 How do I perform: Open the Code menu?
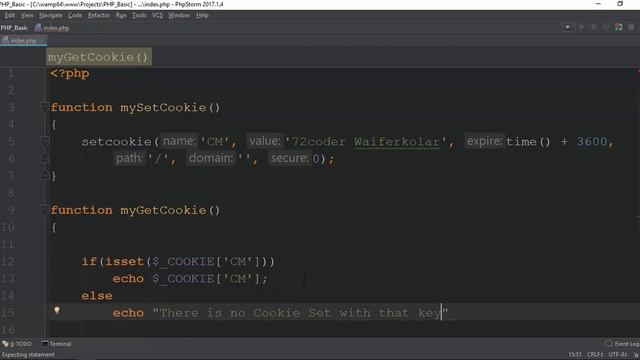75,16
